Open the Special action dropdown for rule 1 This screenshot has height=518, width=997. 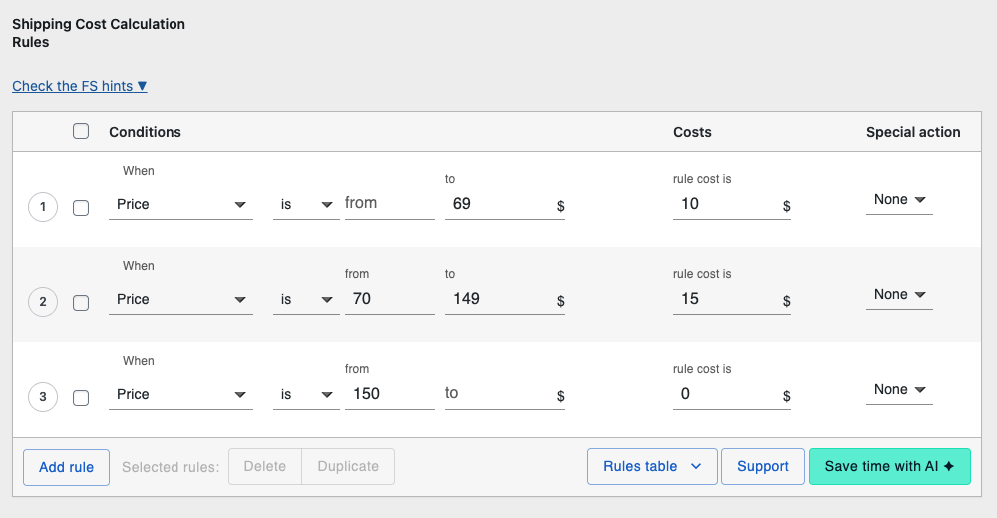coord(898,200)
